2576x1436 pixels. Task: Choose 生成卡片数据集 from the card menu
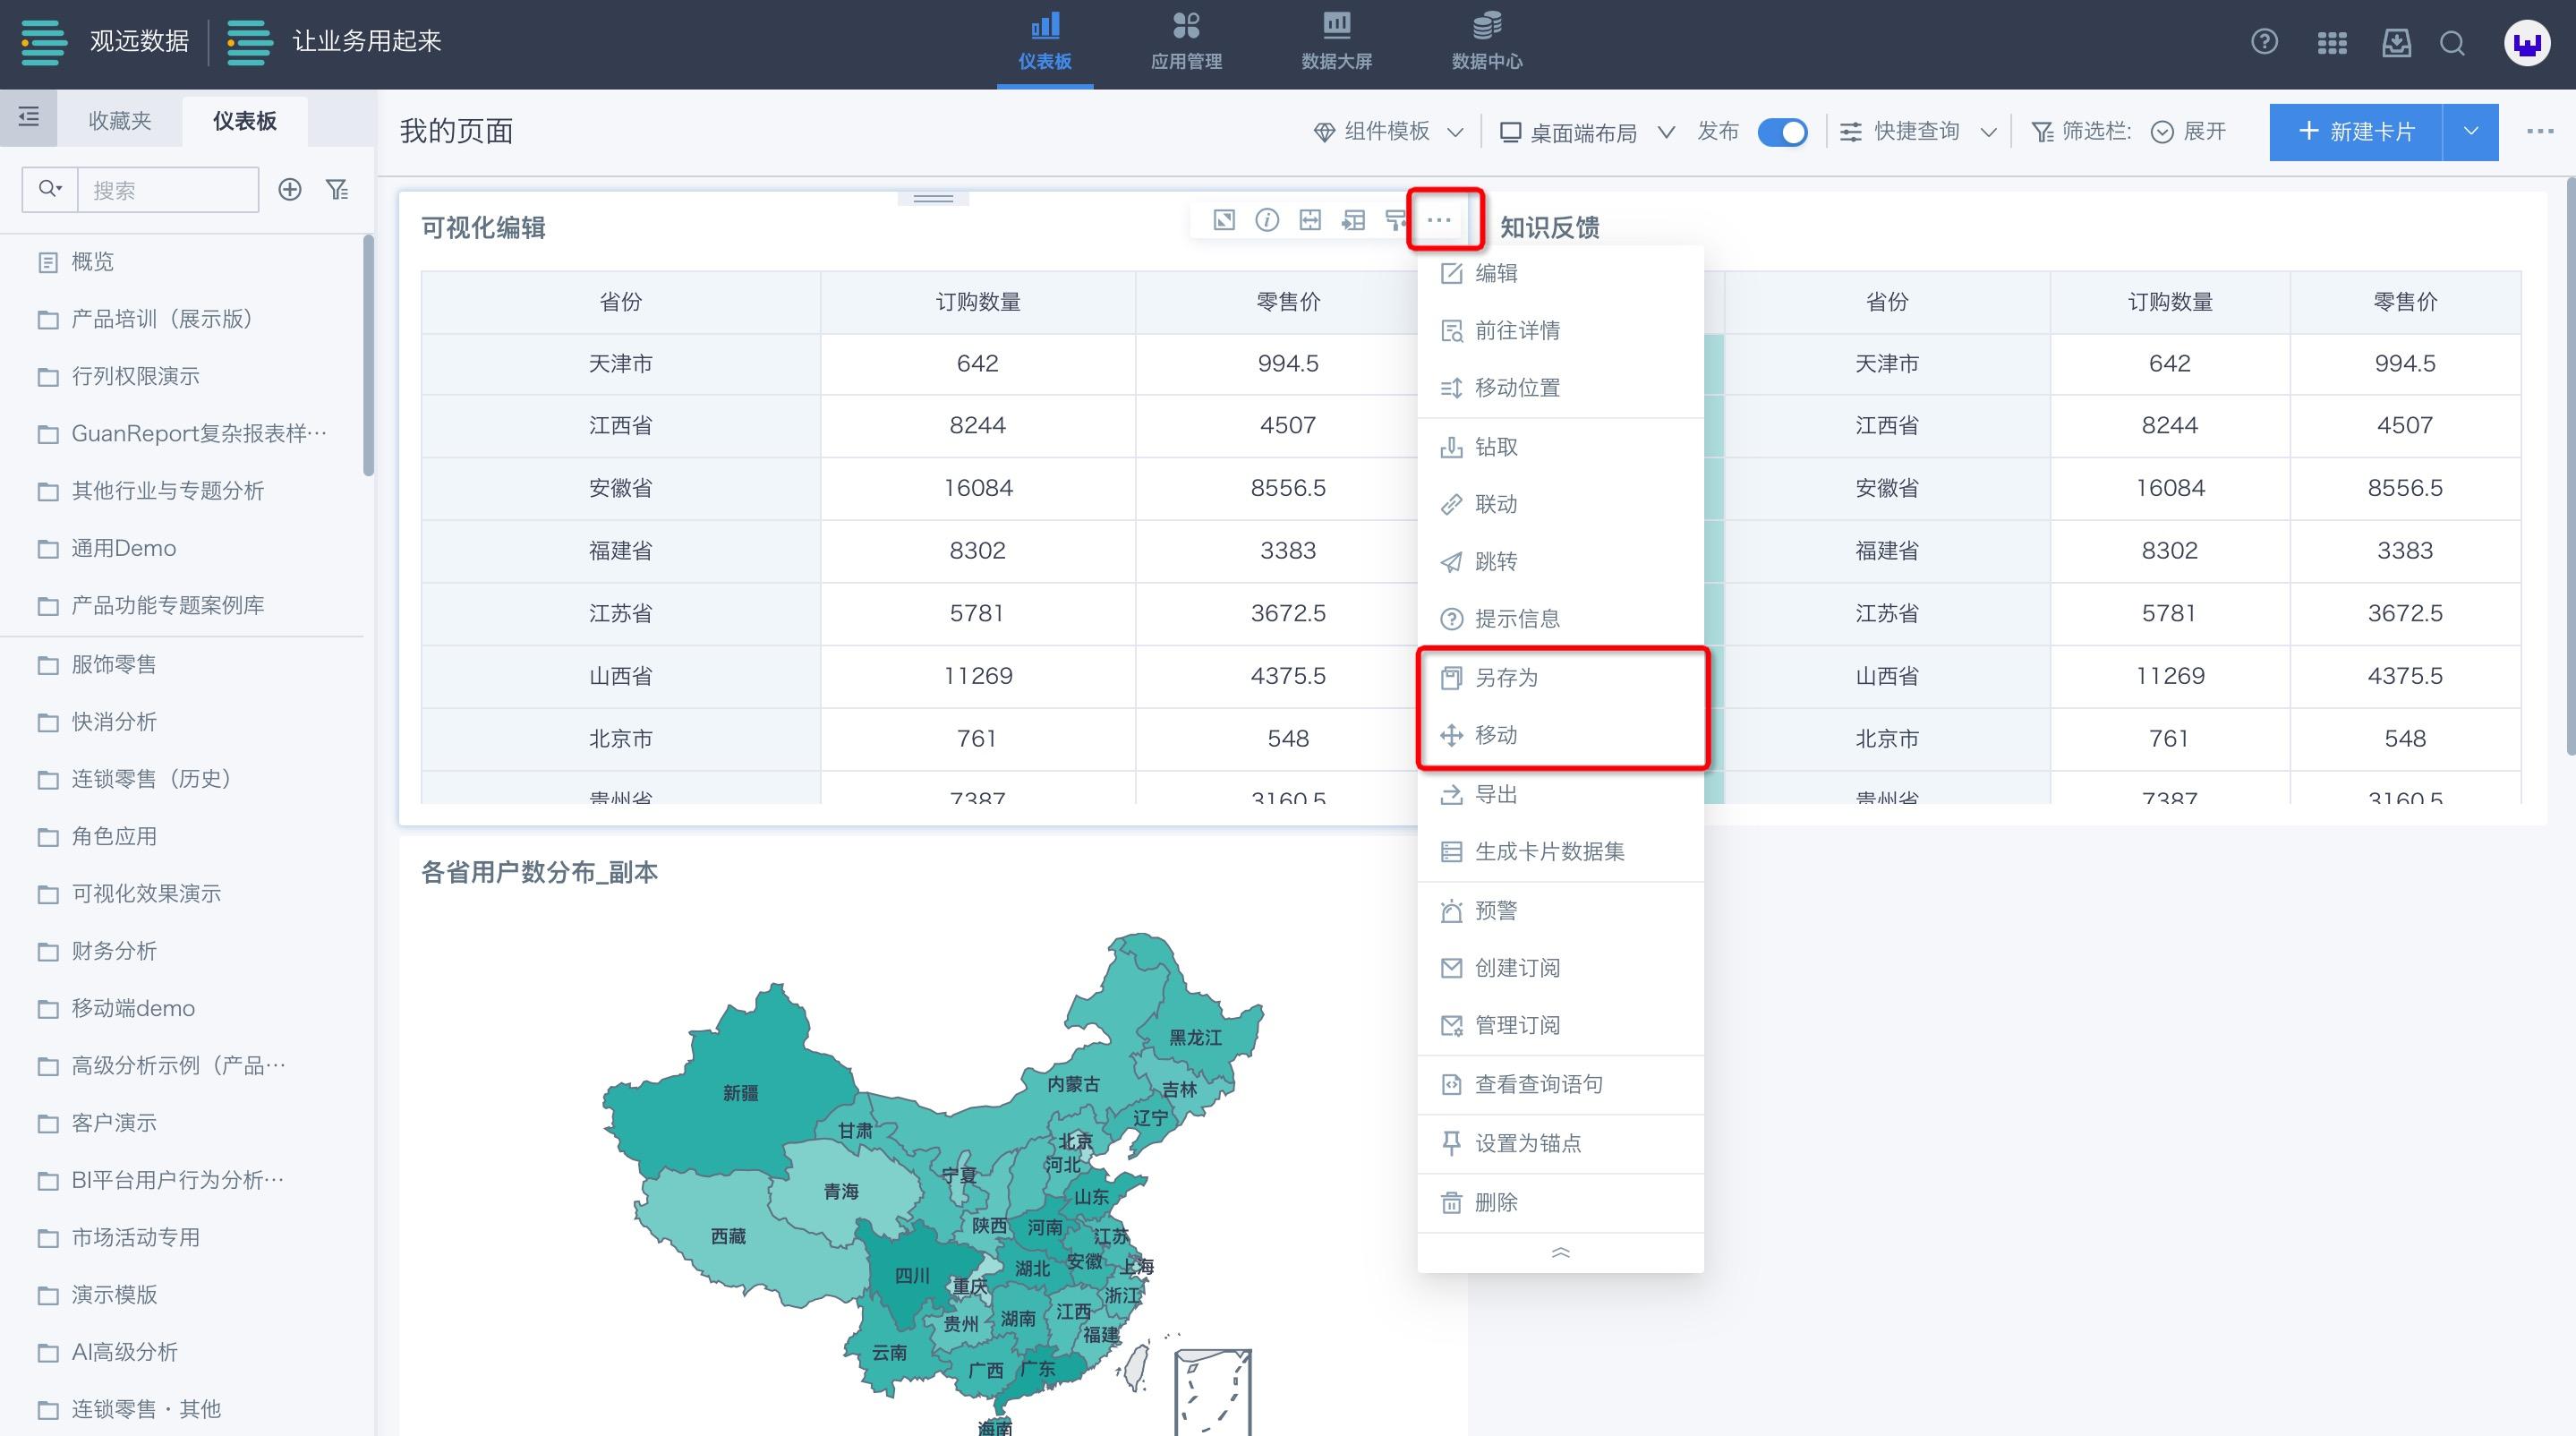click(1560, 852)
